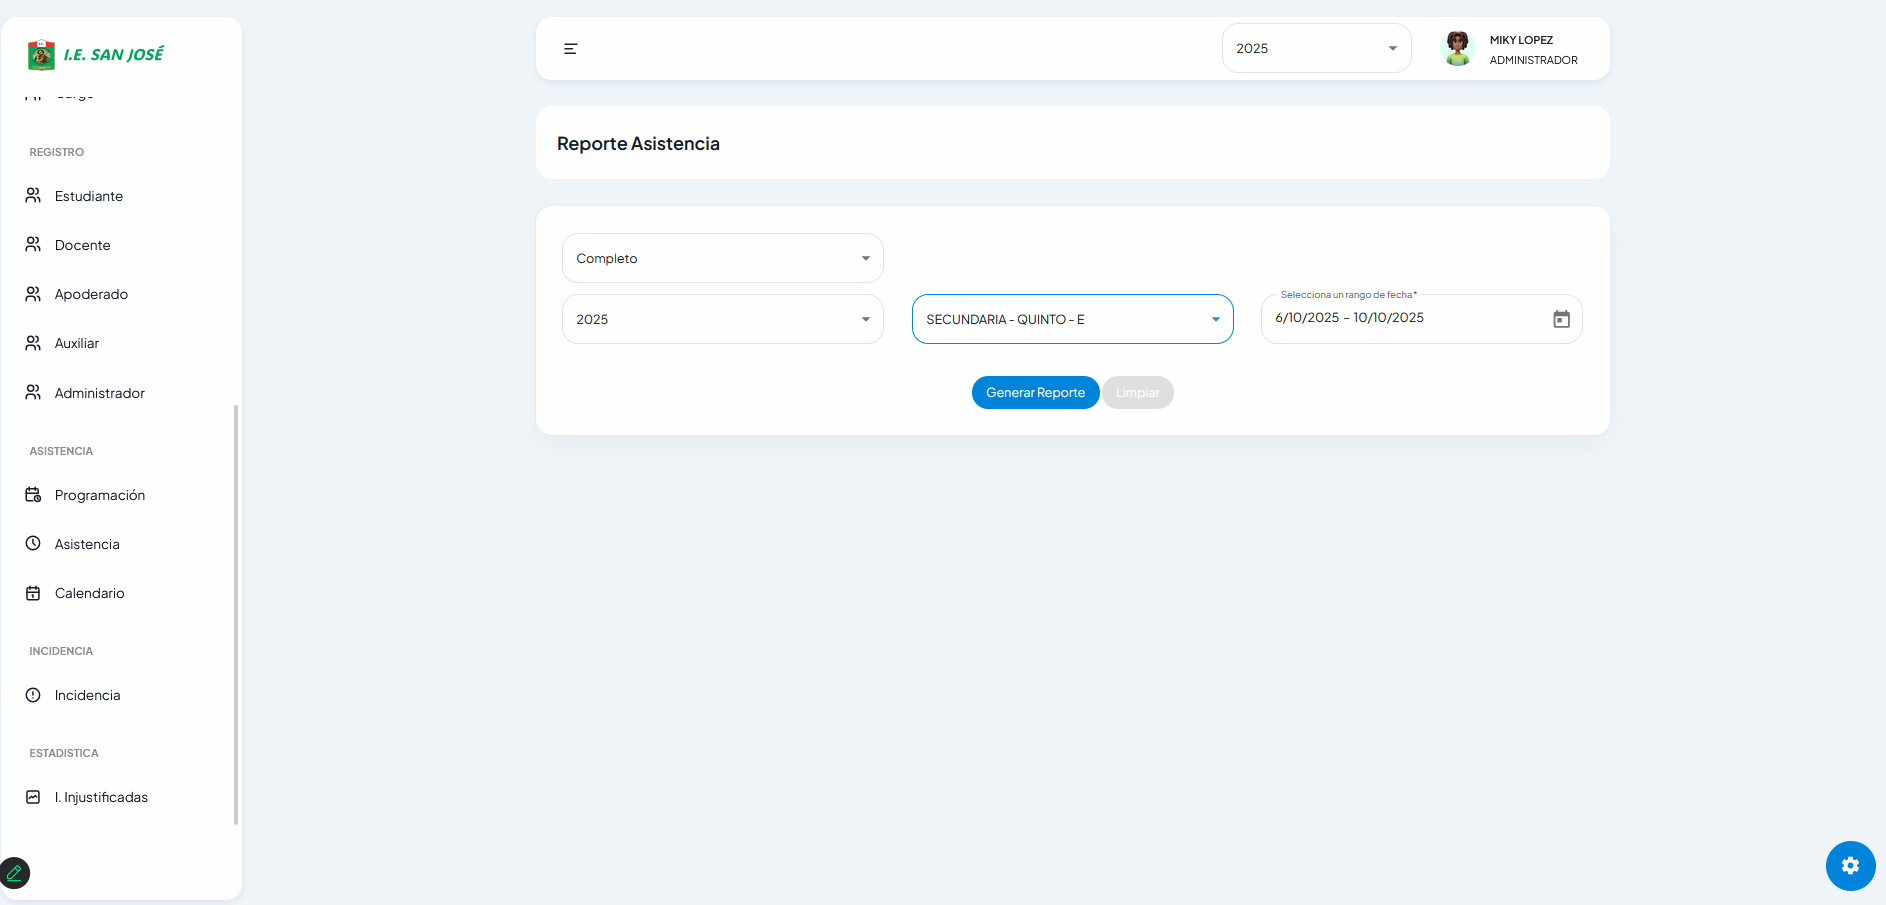Click the Miky Lopez user avatar
The image size is (1886, 905).
click(1457, 48)
